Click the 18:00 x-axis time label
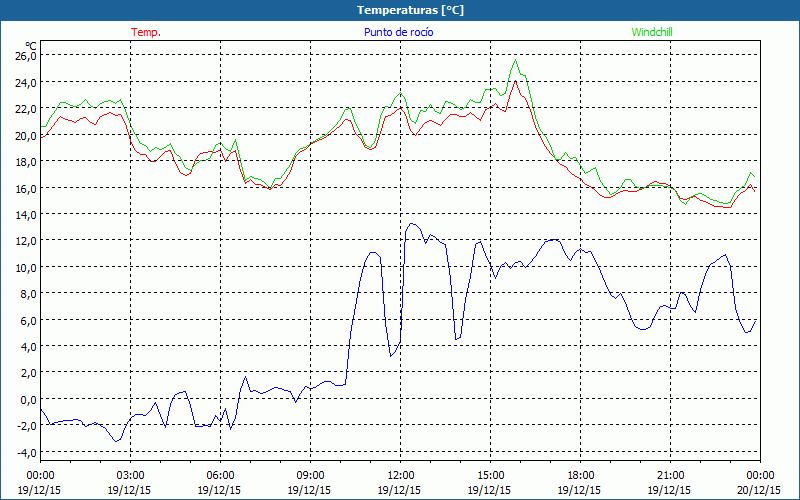This screenshot has width=800, height=500. pos(580,476)
